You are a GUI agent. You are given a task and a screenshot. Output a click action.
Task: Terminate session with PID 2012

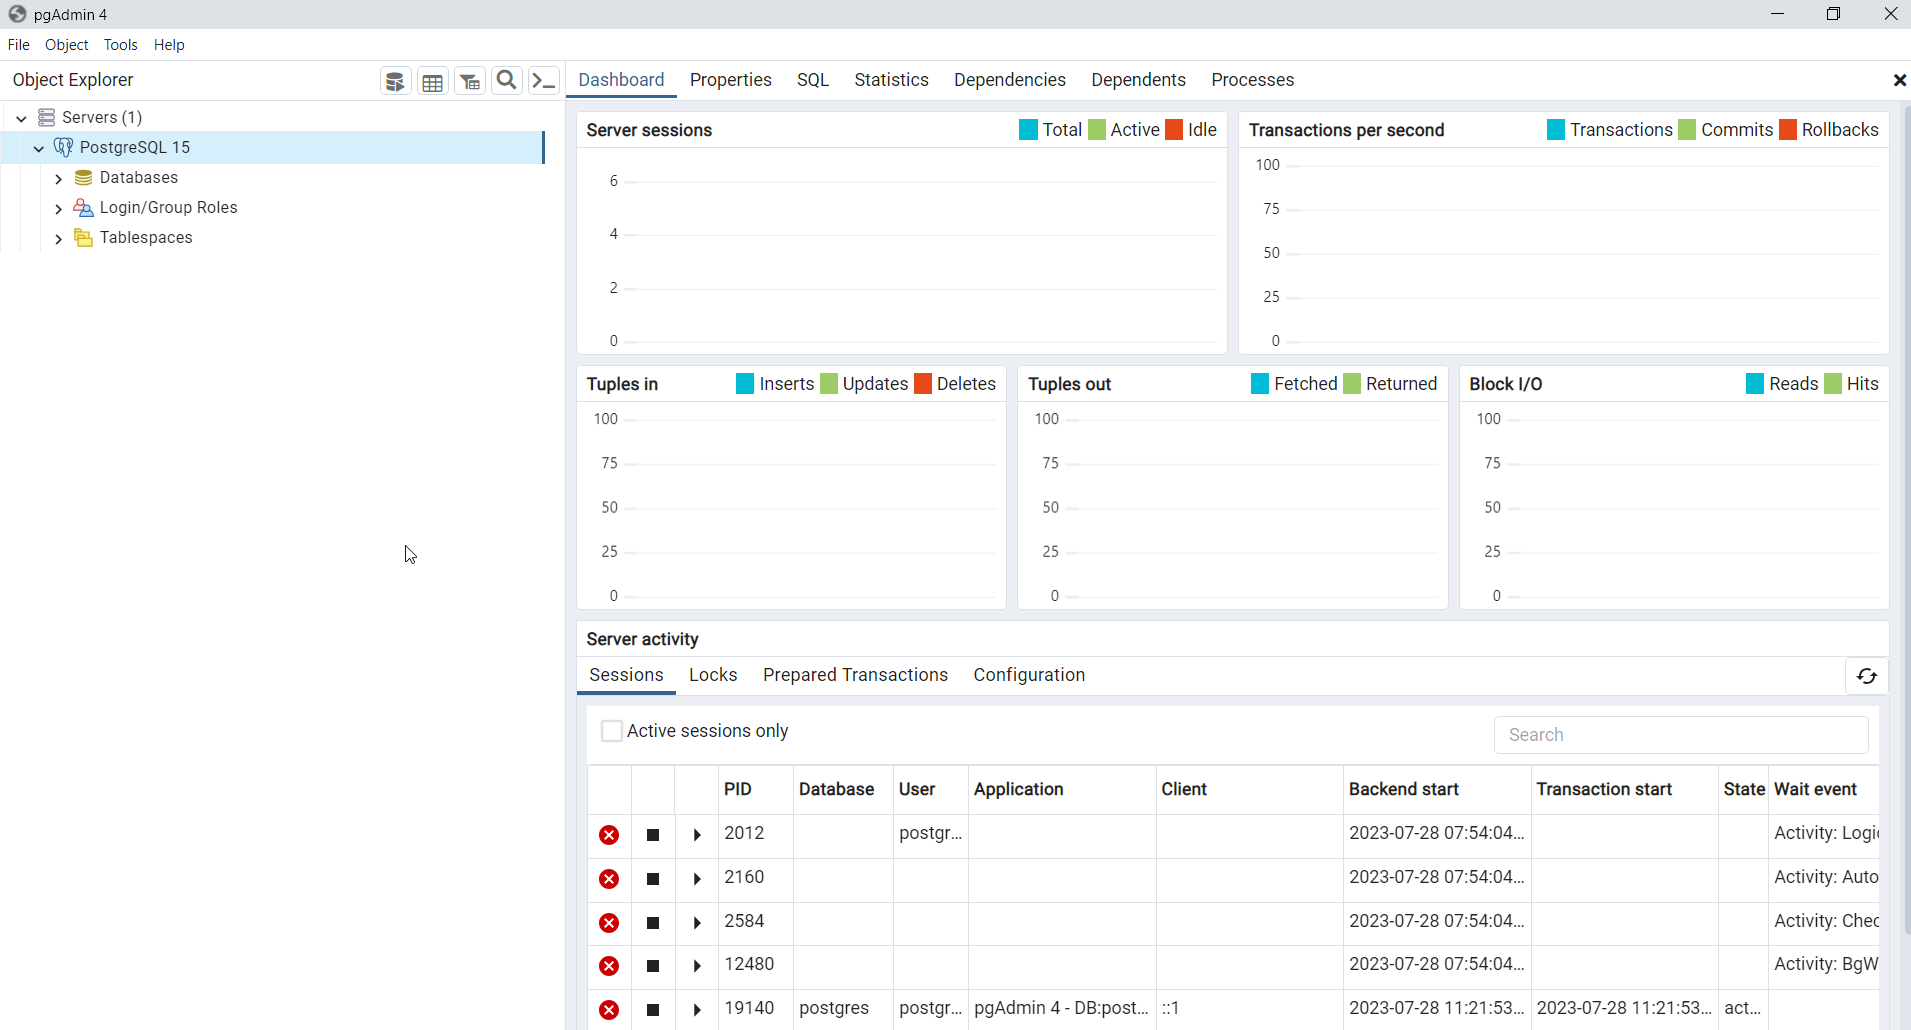coord(609,835)
